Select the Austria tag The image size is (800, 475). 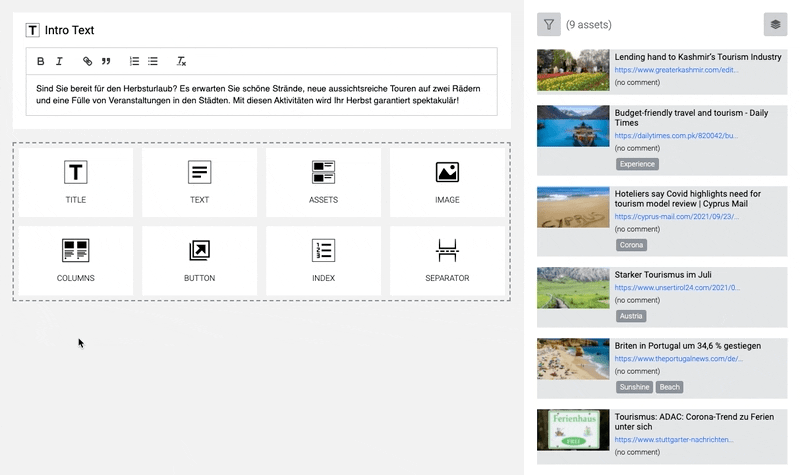tap(631, 316)
